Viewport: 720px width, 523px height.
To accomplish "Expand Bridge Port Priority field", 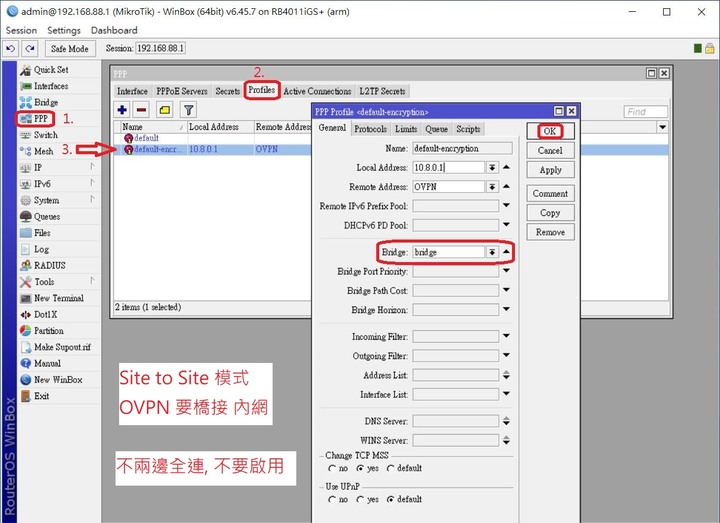I will click(506, 271).
